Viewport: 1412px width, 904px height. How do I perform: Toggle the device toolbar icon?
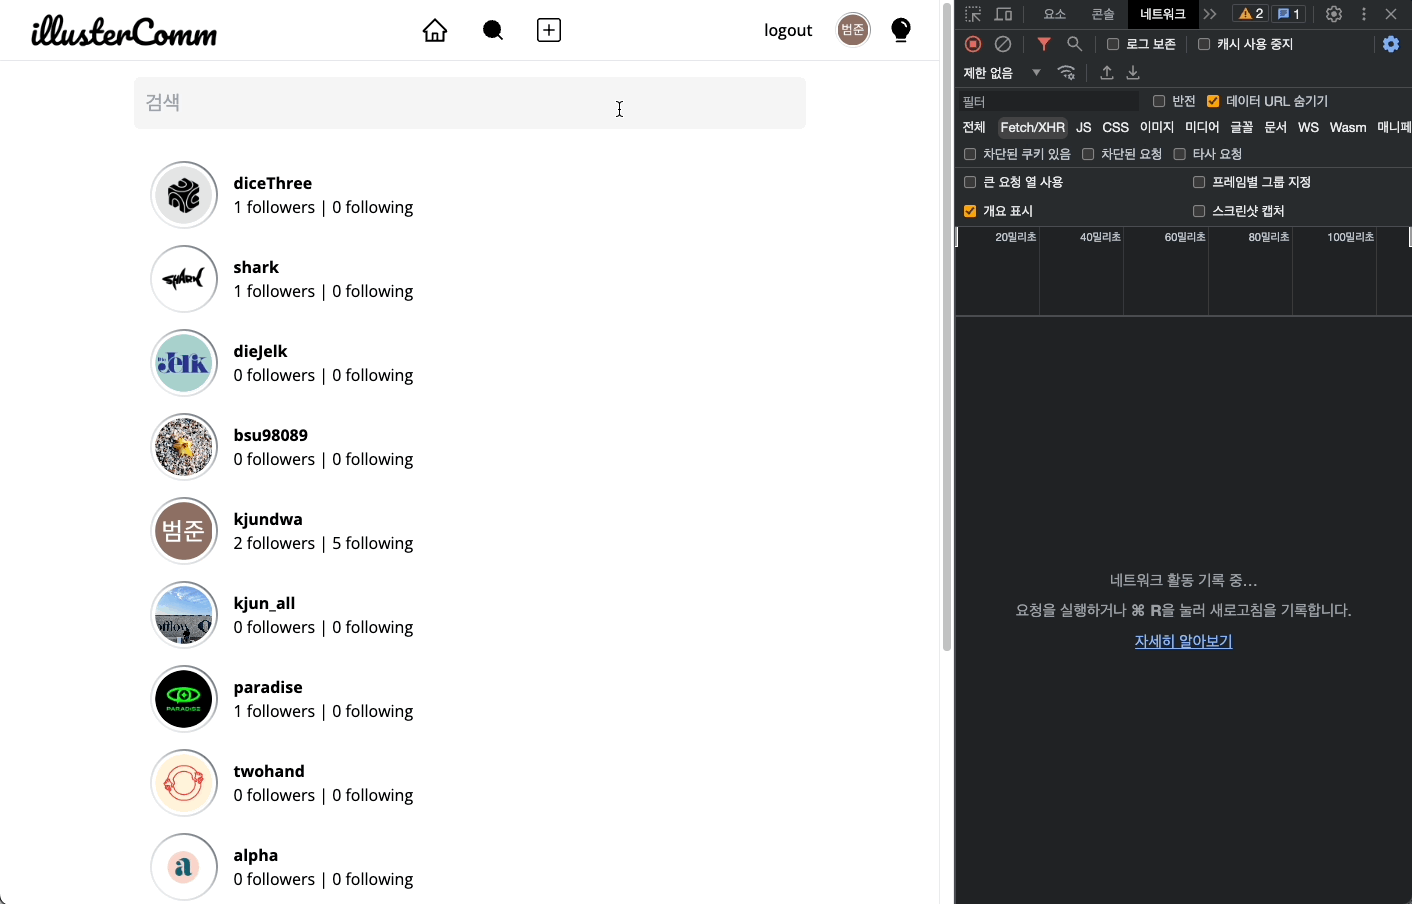1003,14
